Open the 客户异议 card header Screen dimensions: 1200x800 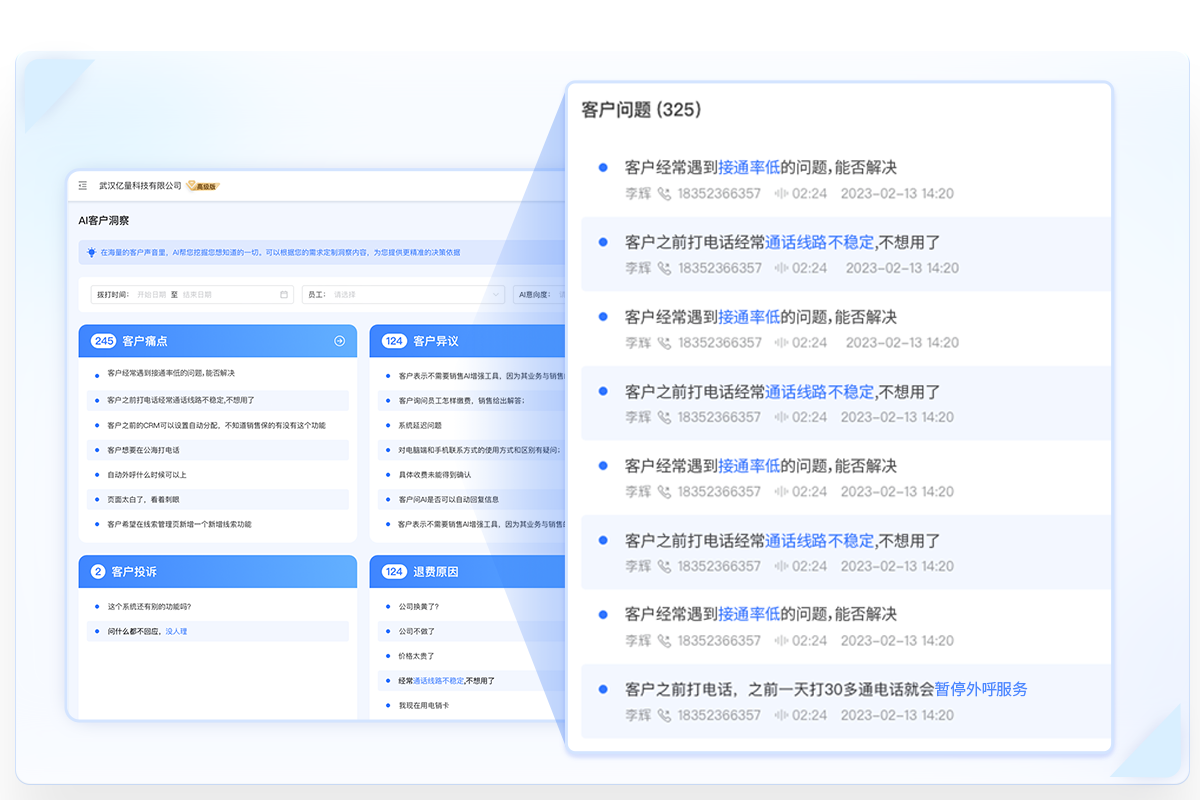[436, 341]
